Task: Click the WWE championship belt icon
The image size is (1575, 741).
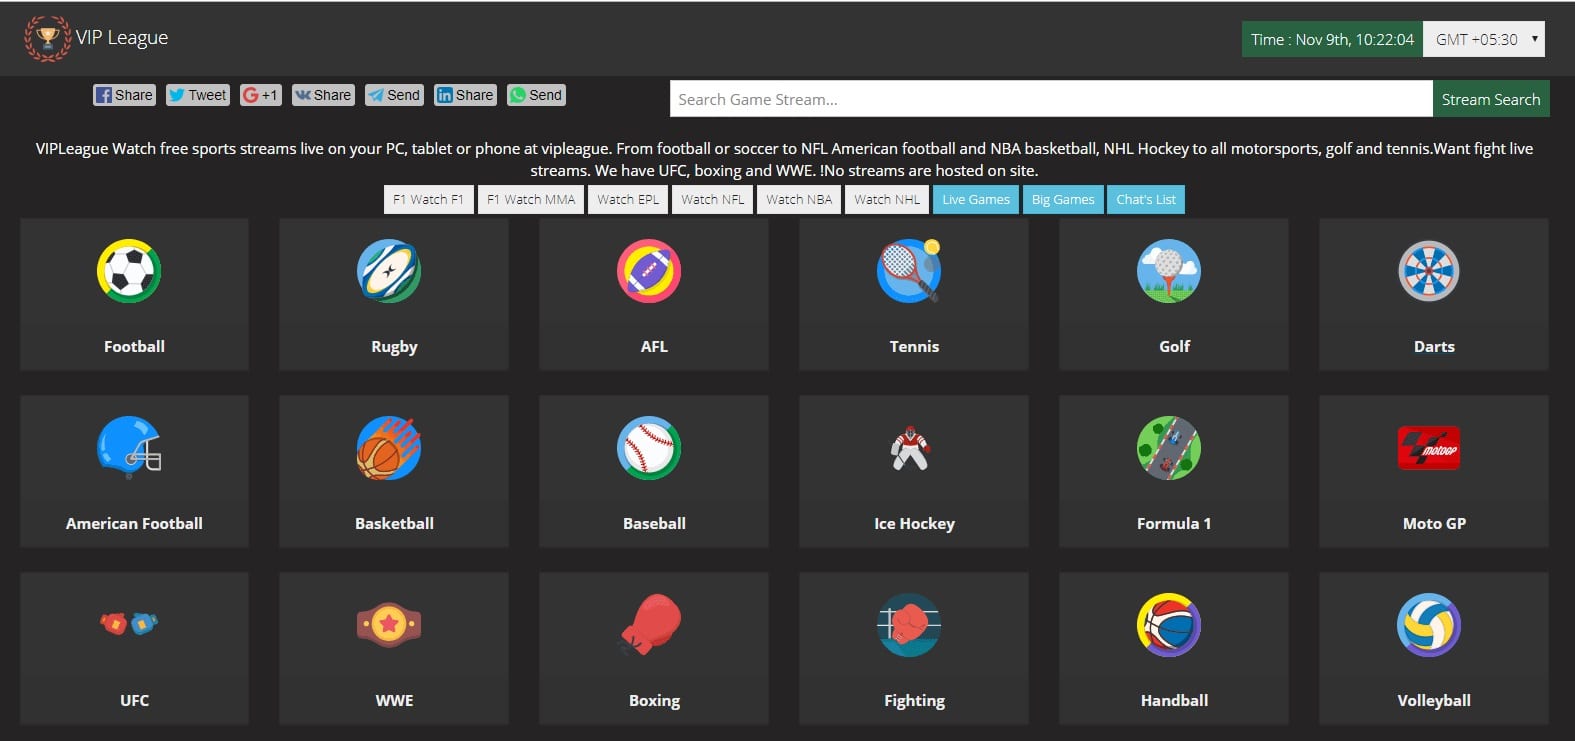Action: 389,625
